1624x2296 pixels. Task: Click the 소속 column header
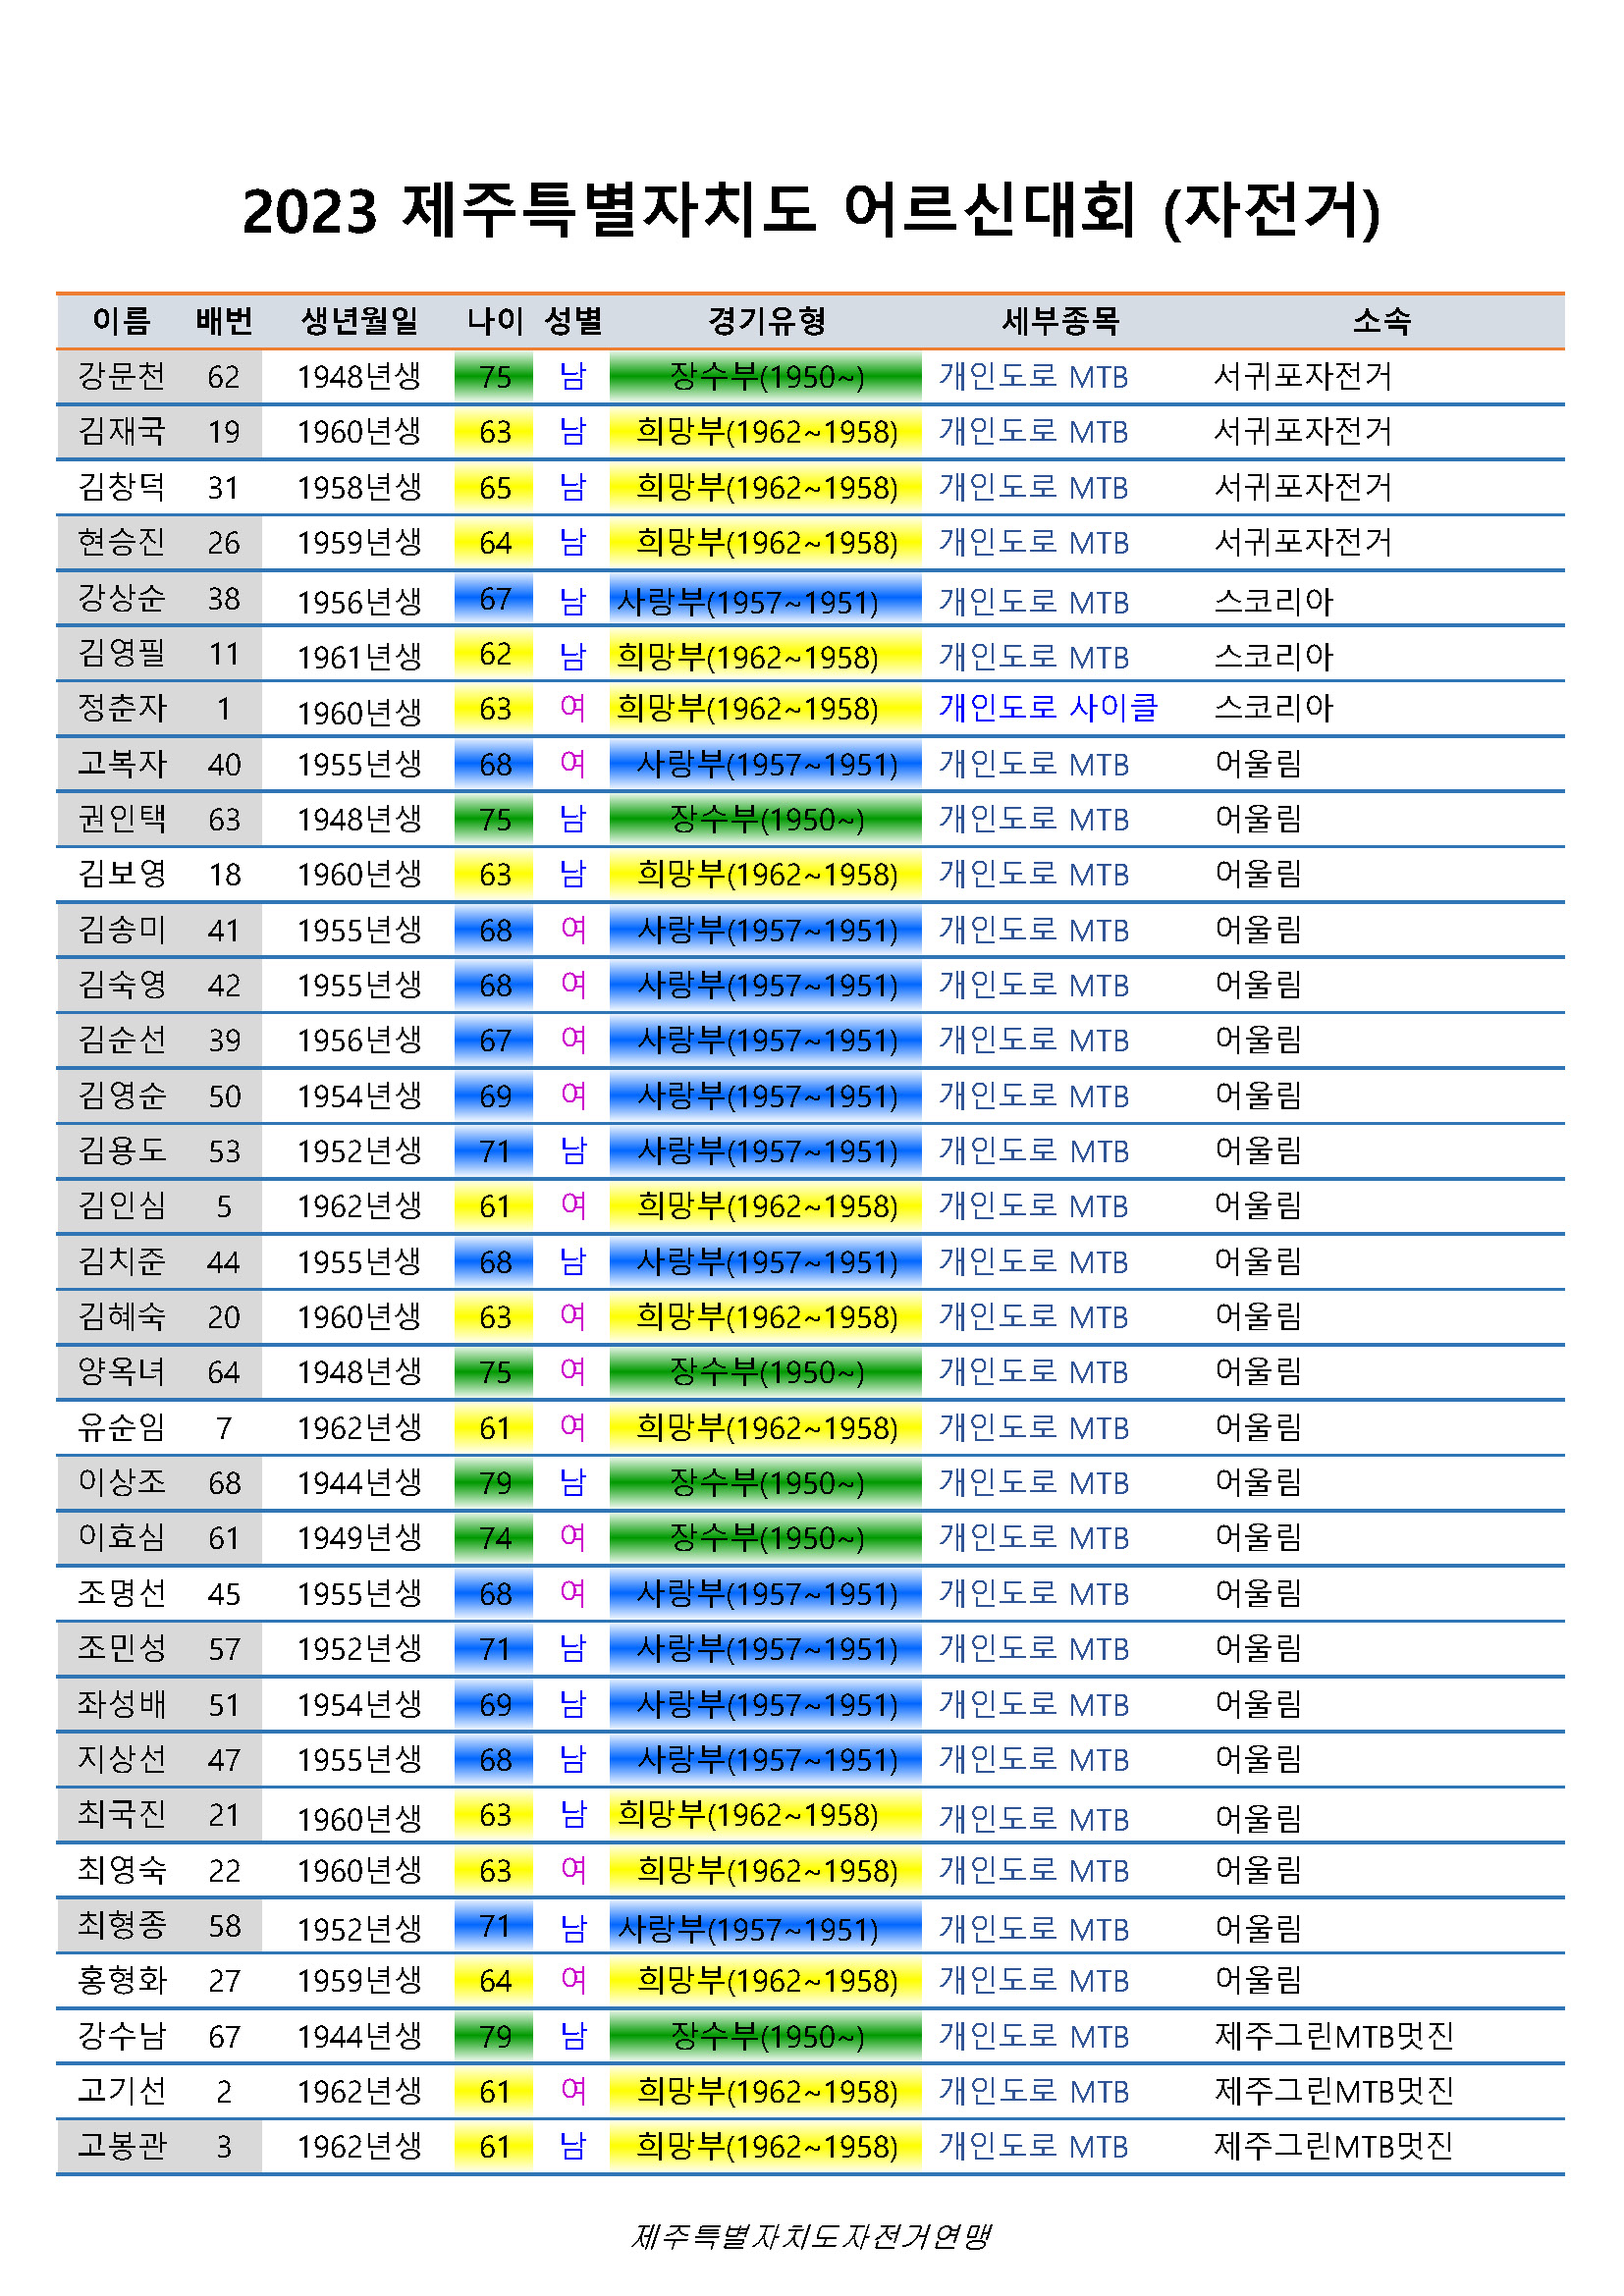coord(1381,321)
